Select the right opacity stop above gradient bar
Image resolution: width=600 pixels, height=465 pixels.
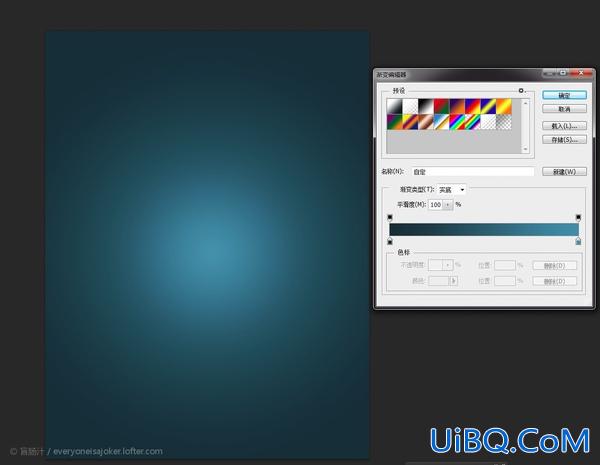[578, 218]
